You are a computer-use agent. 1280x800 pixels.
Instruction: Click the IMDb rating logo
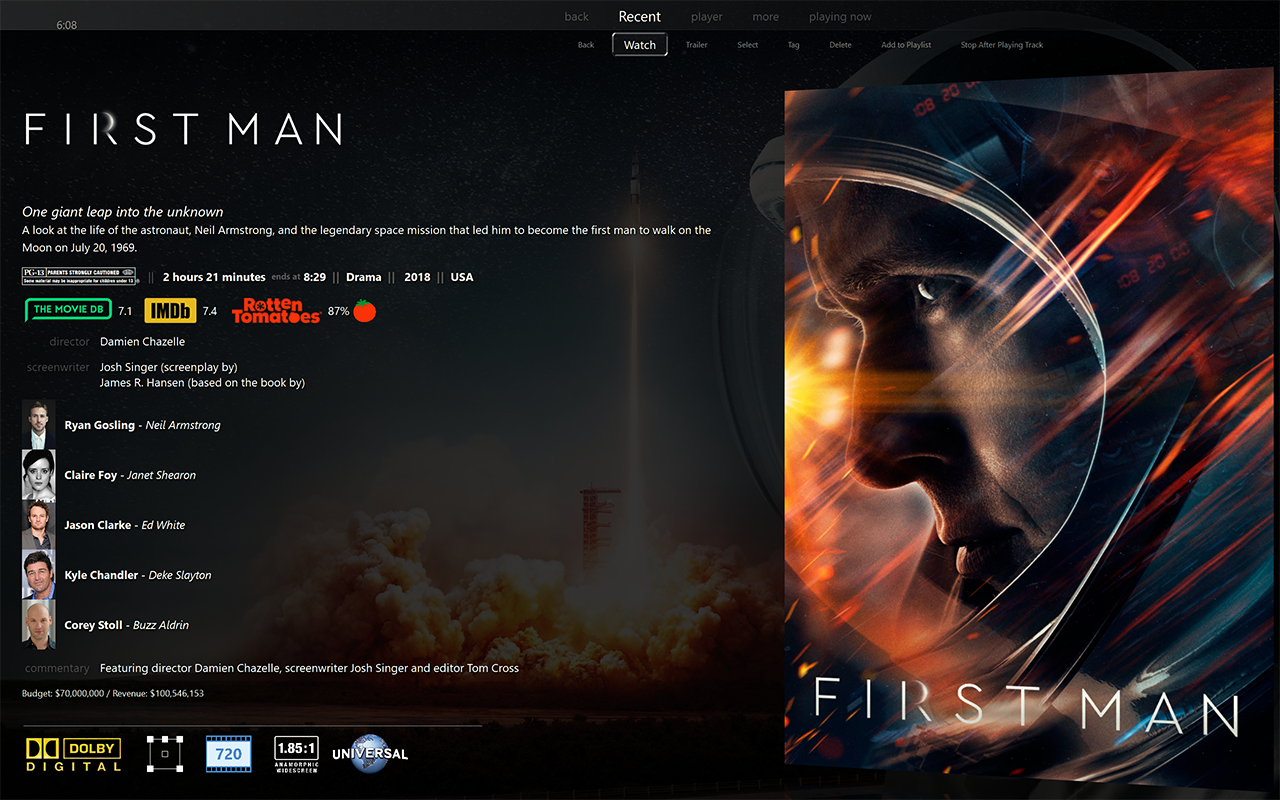click(x=171, y=311)
